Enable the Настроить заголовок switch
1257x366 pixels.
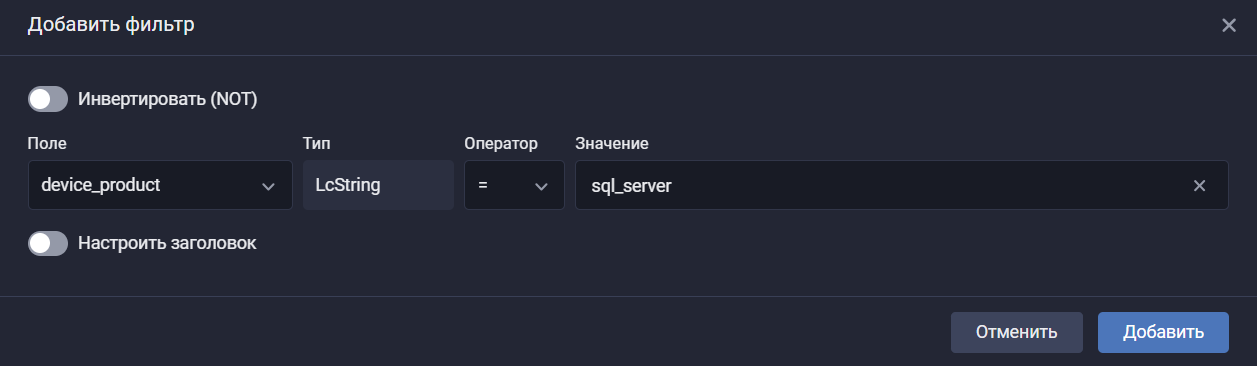(48, 243)
